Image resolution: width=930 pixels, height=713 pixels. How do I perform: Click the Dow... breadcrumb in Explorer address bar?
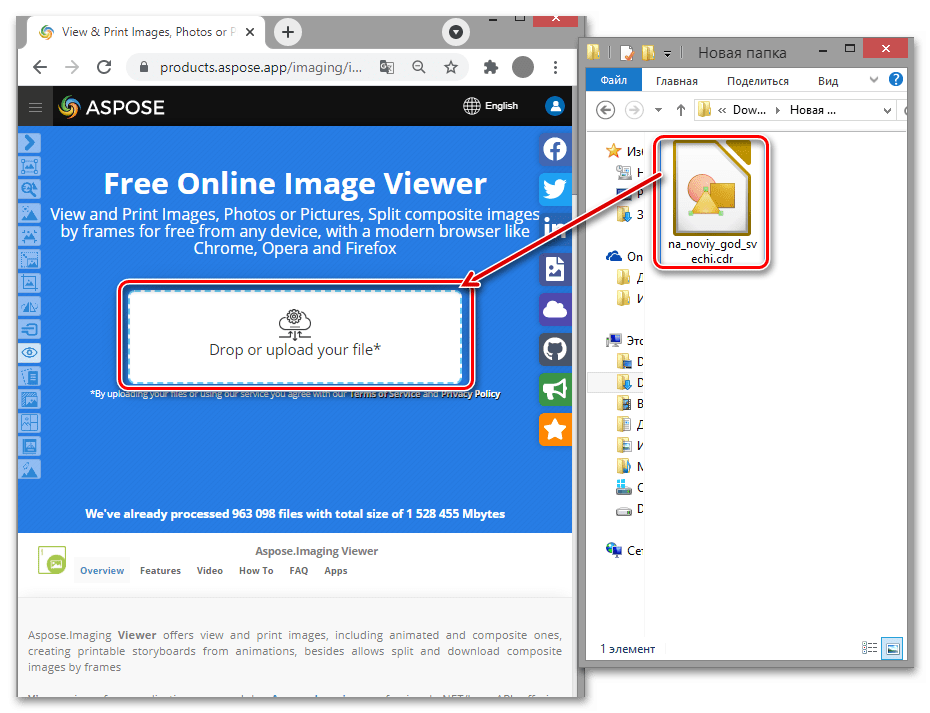pos(750,110)
